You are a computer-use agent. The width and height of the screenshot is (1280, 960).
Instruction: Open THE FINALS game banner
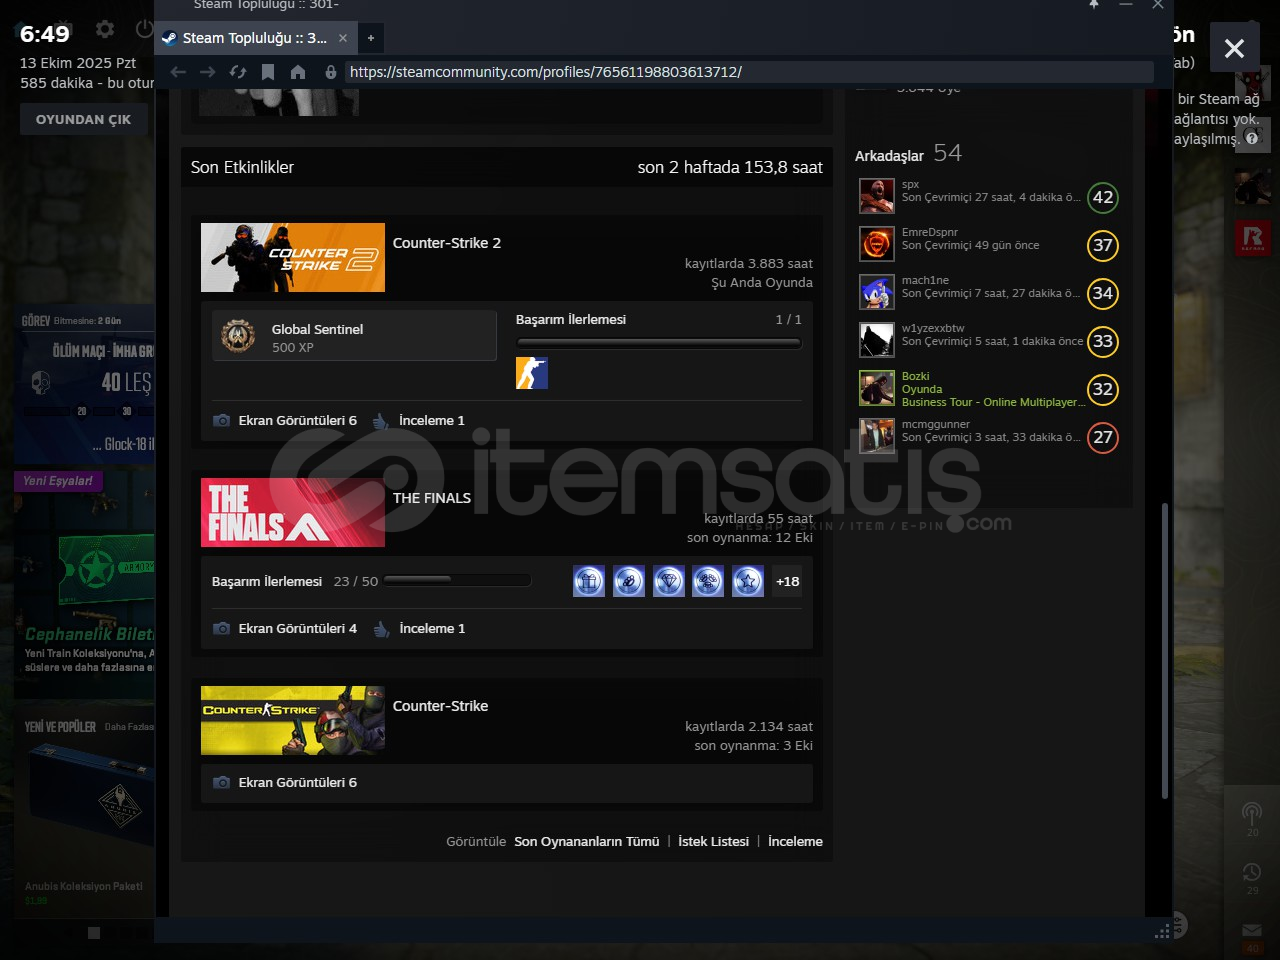[x=293, y=512]
